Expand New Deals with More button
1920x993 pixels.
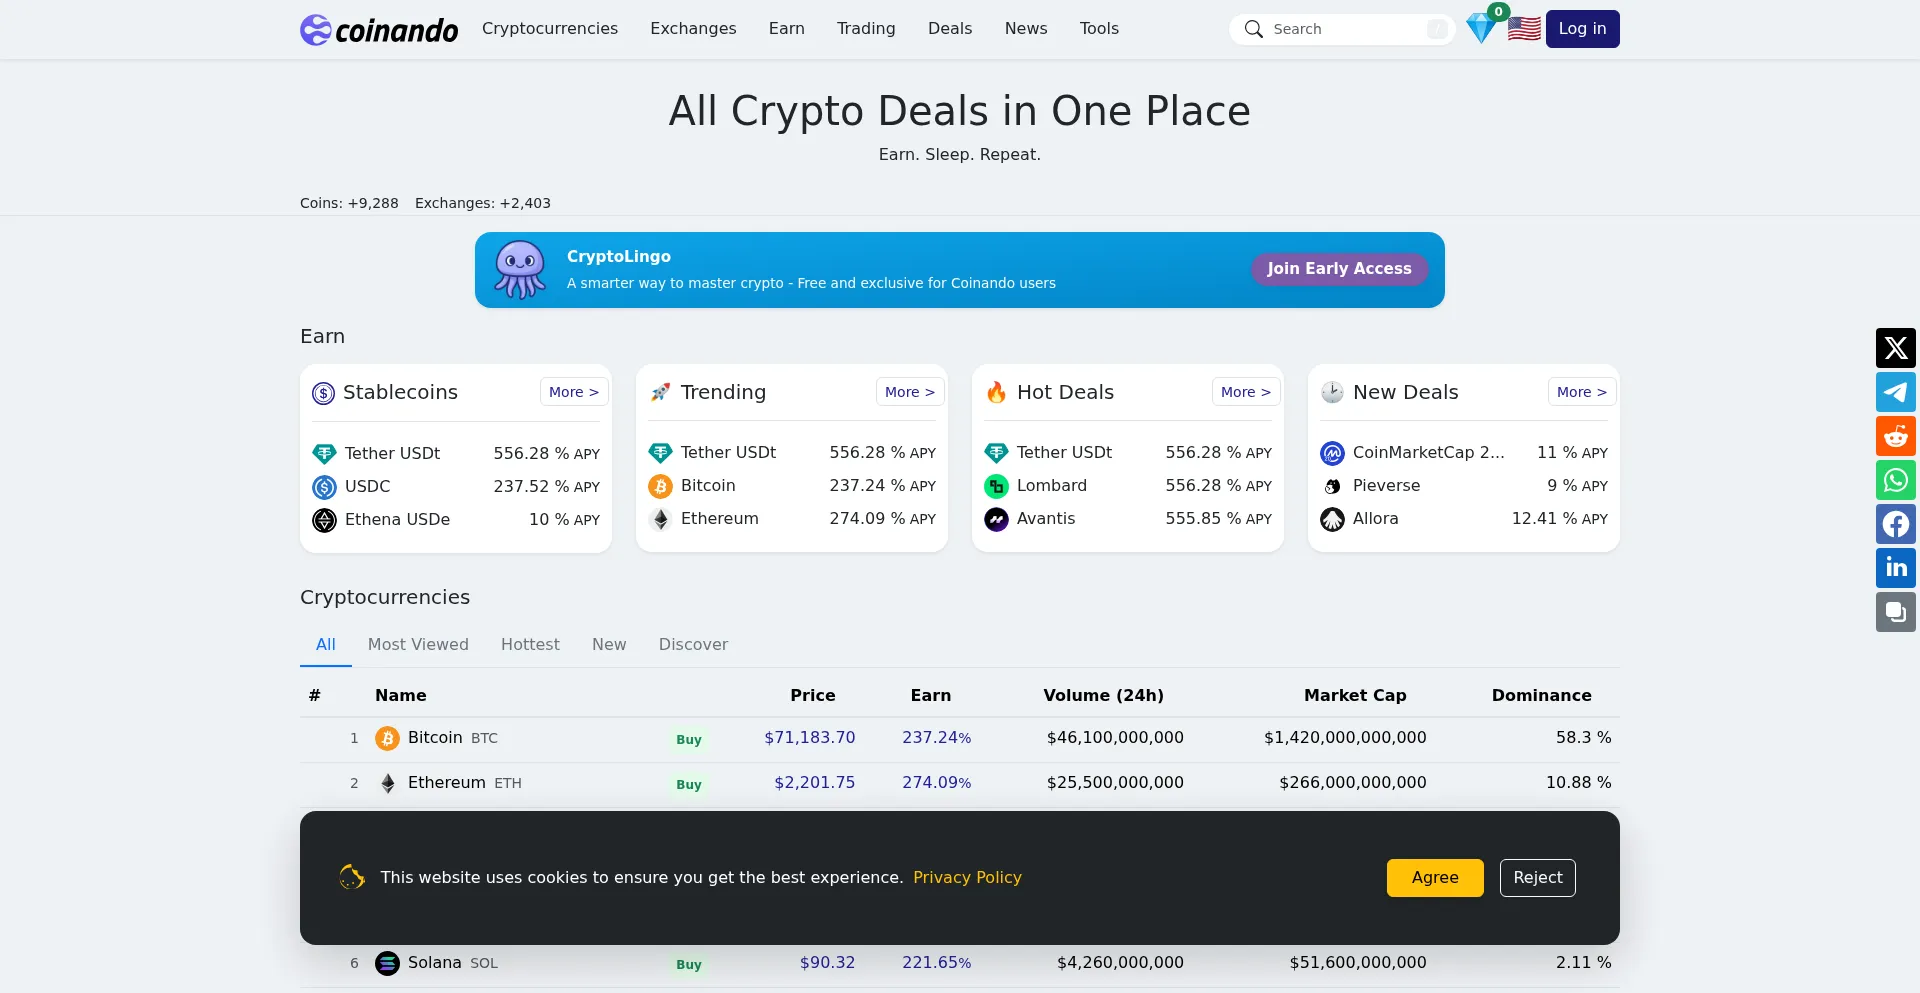pyautogui.click(x=1582, y=392)
